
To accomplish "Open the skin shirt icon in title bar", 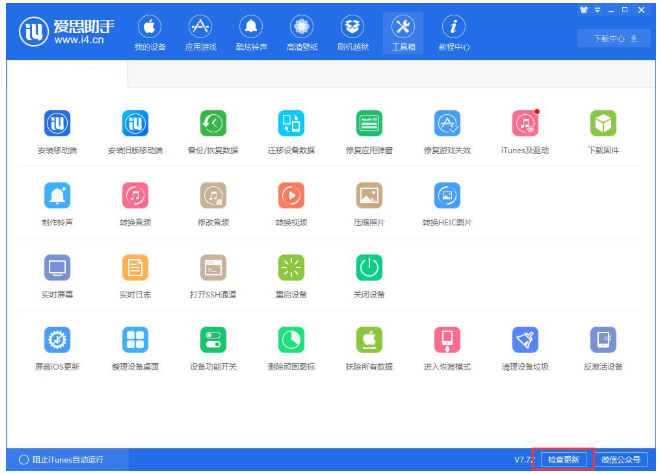I will pyautogui.click(x=583, y=10).
